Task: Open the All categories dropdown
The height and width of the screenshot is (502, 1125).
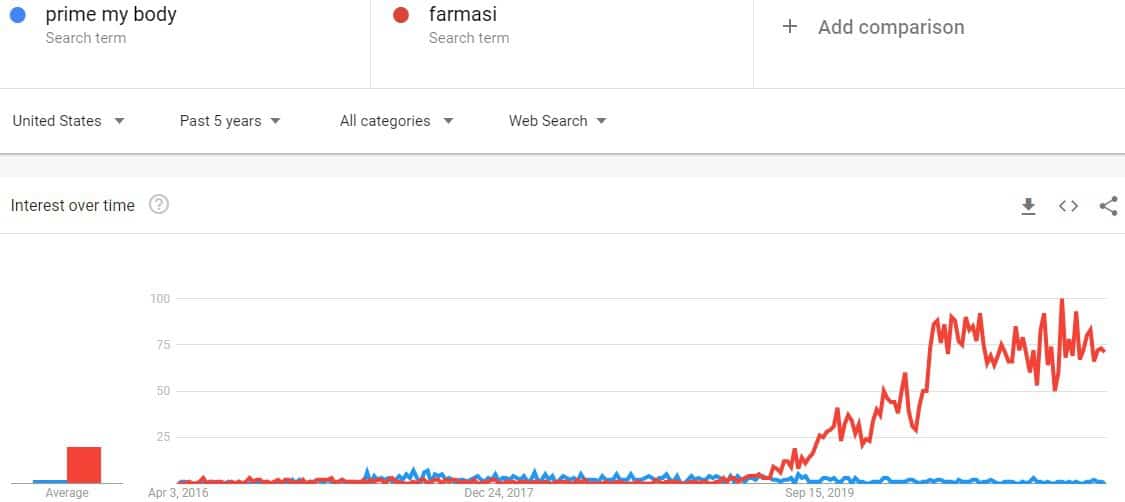Action: 397,121
